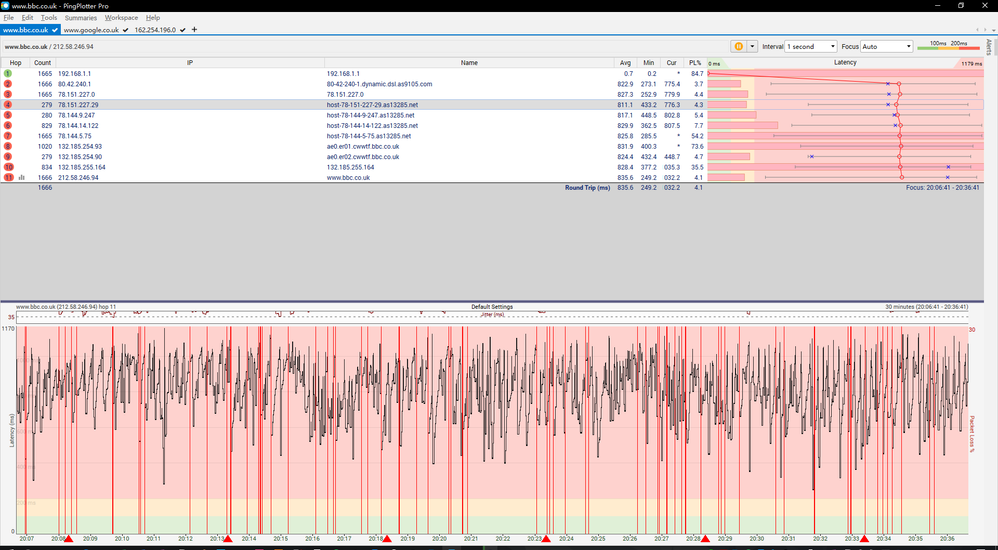Select name ae0.er01.cwwtf.bbc.co.uk
998x550 pixels.
(x=363, y=146)
